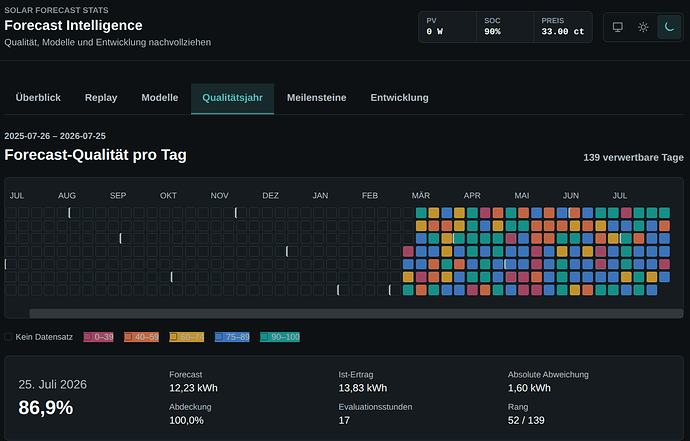Viewport: 690px width, 441px height.
Task: Click the '139 verwertbare Tage' counter
Action: pos(633,158)
